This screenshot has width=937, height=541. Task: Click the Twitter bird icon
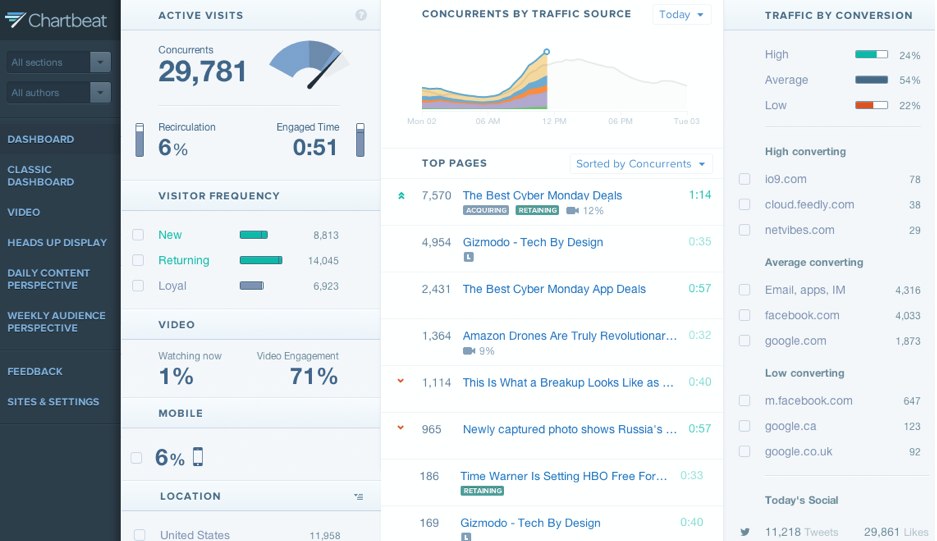(x=745, y=531)
